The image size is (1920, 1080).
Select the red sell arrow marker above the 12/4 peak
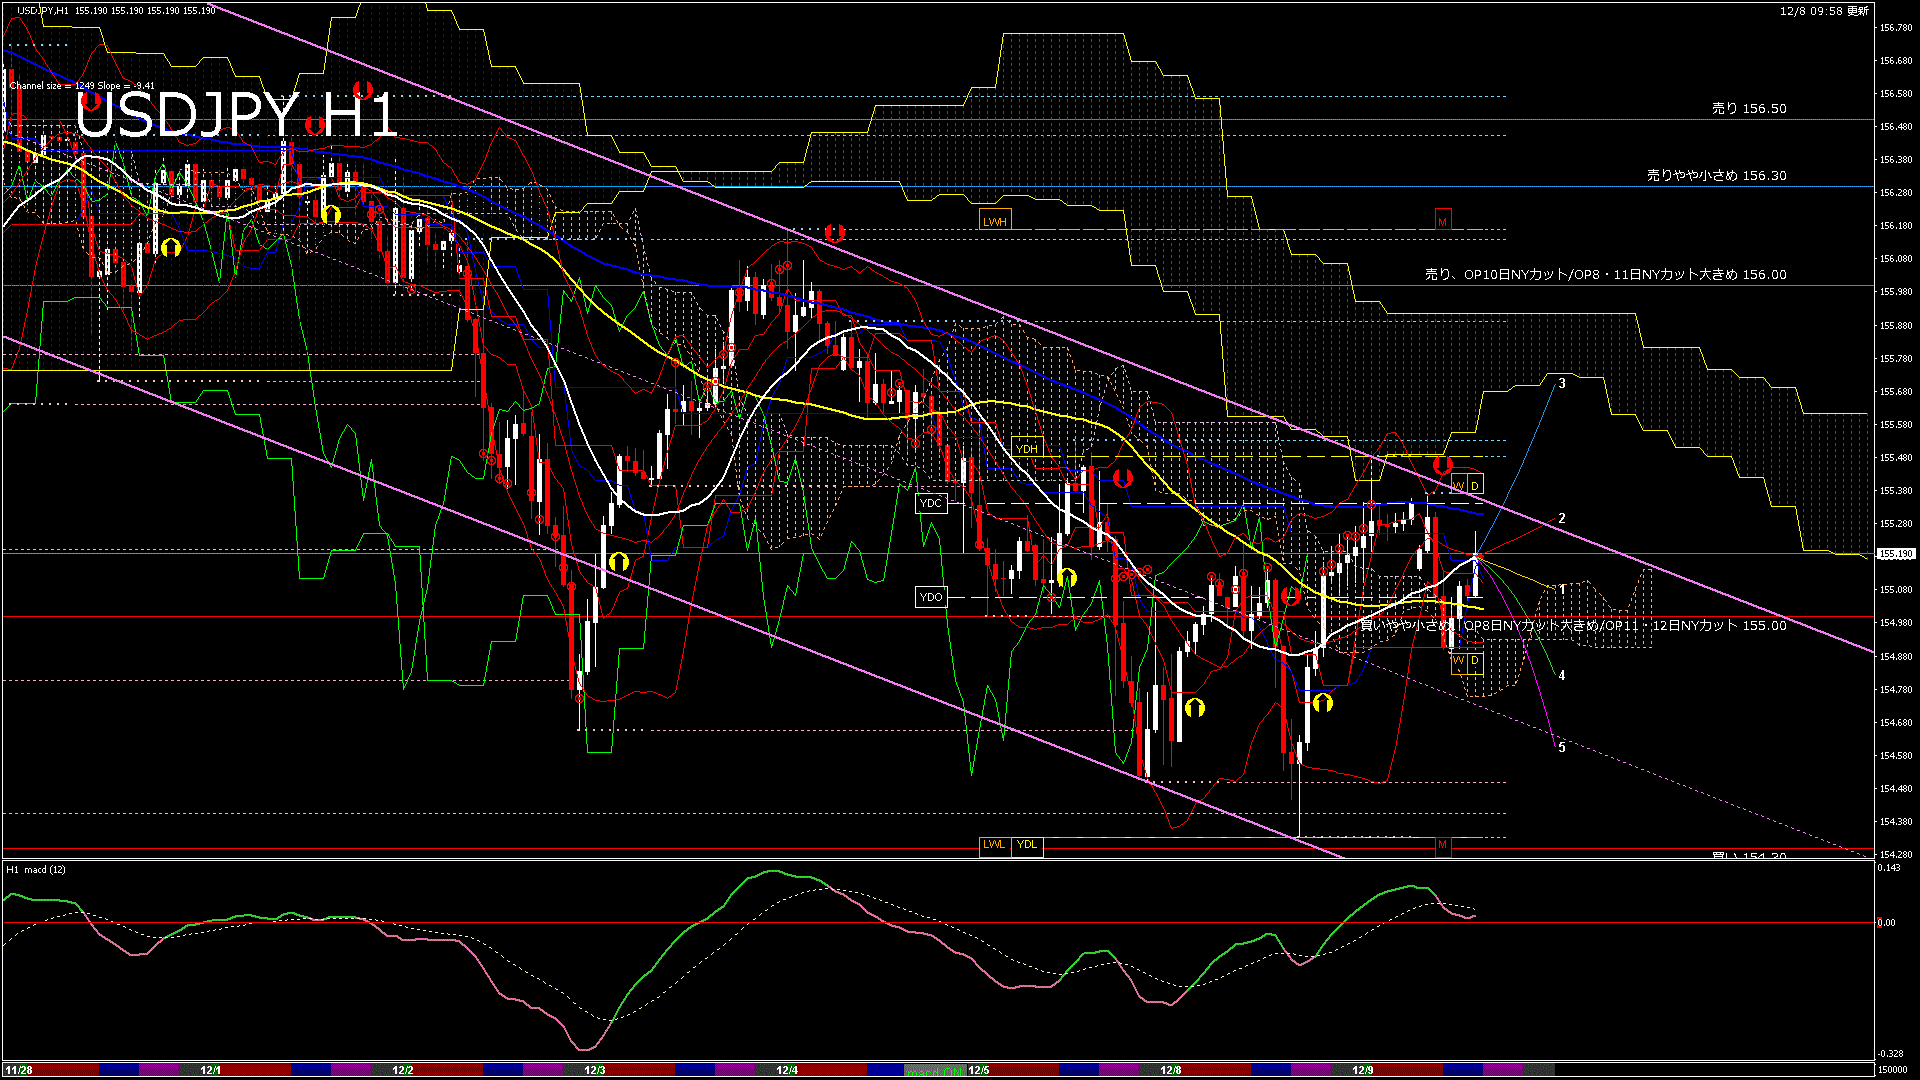pos(837,233)
